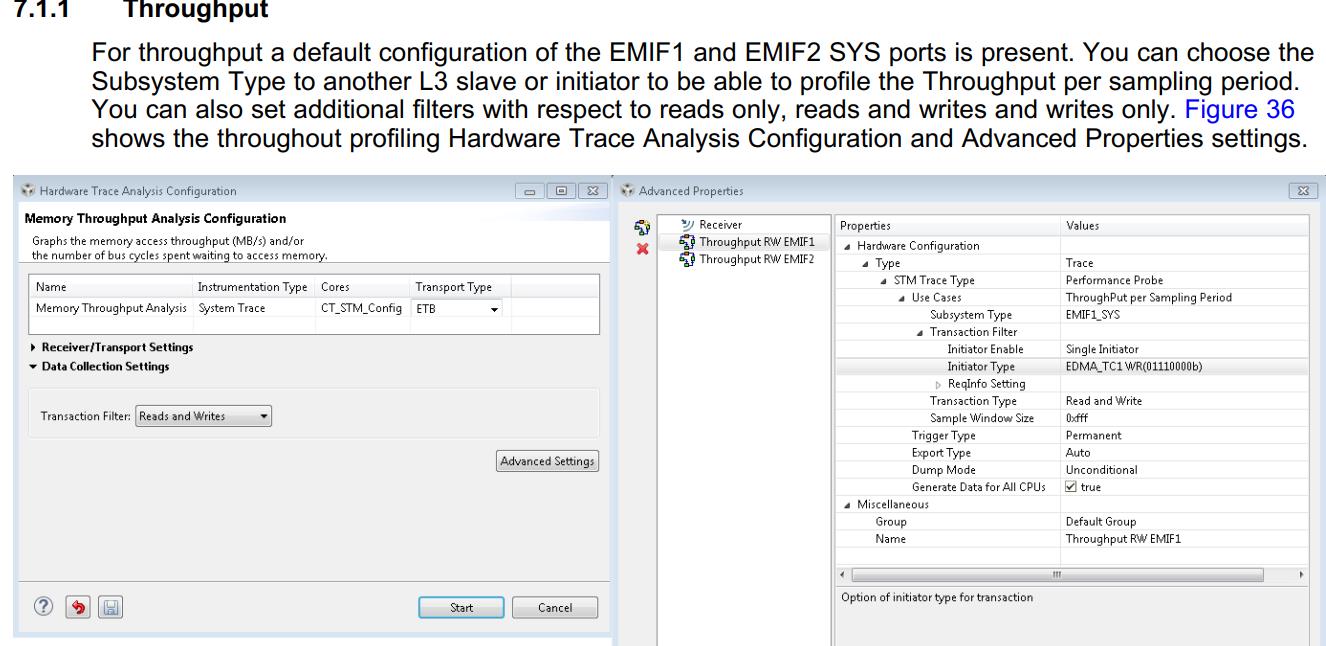The width and height of the screenshot is (1326, 646).
Task: Collapse the Hardware Configuration group
Action: [x=848, y=246]
